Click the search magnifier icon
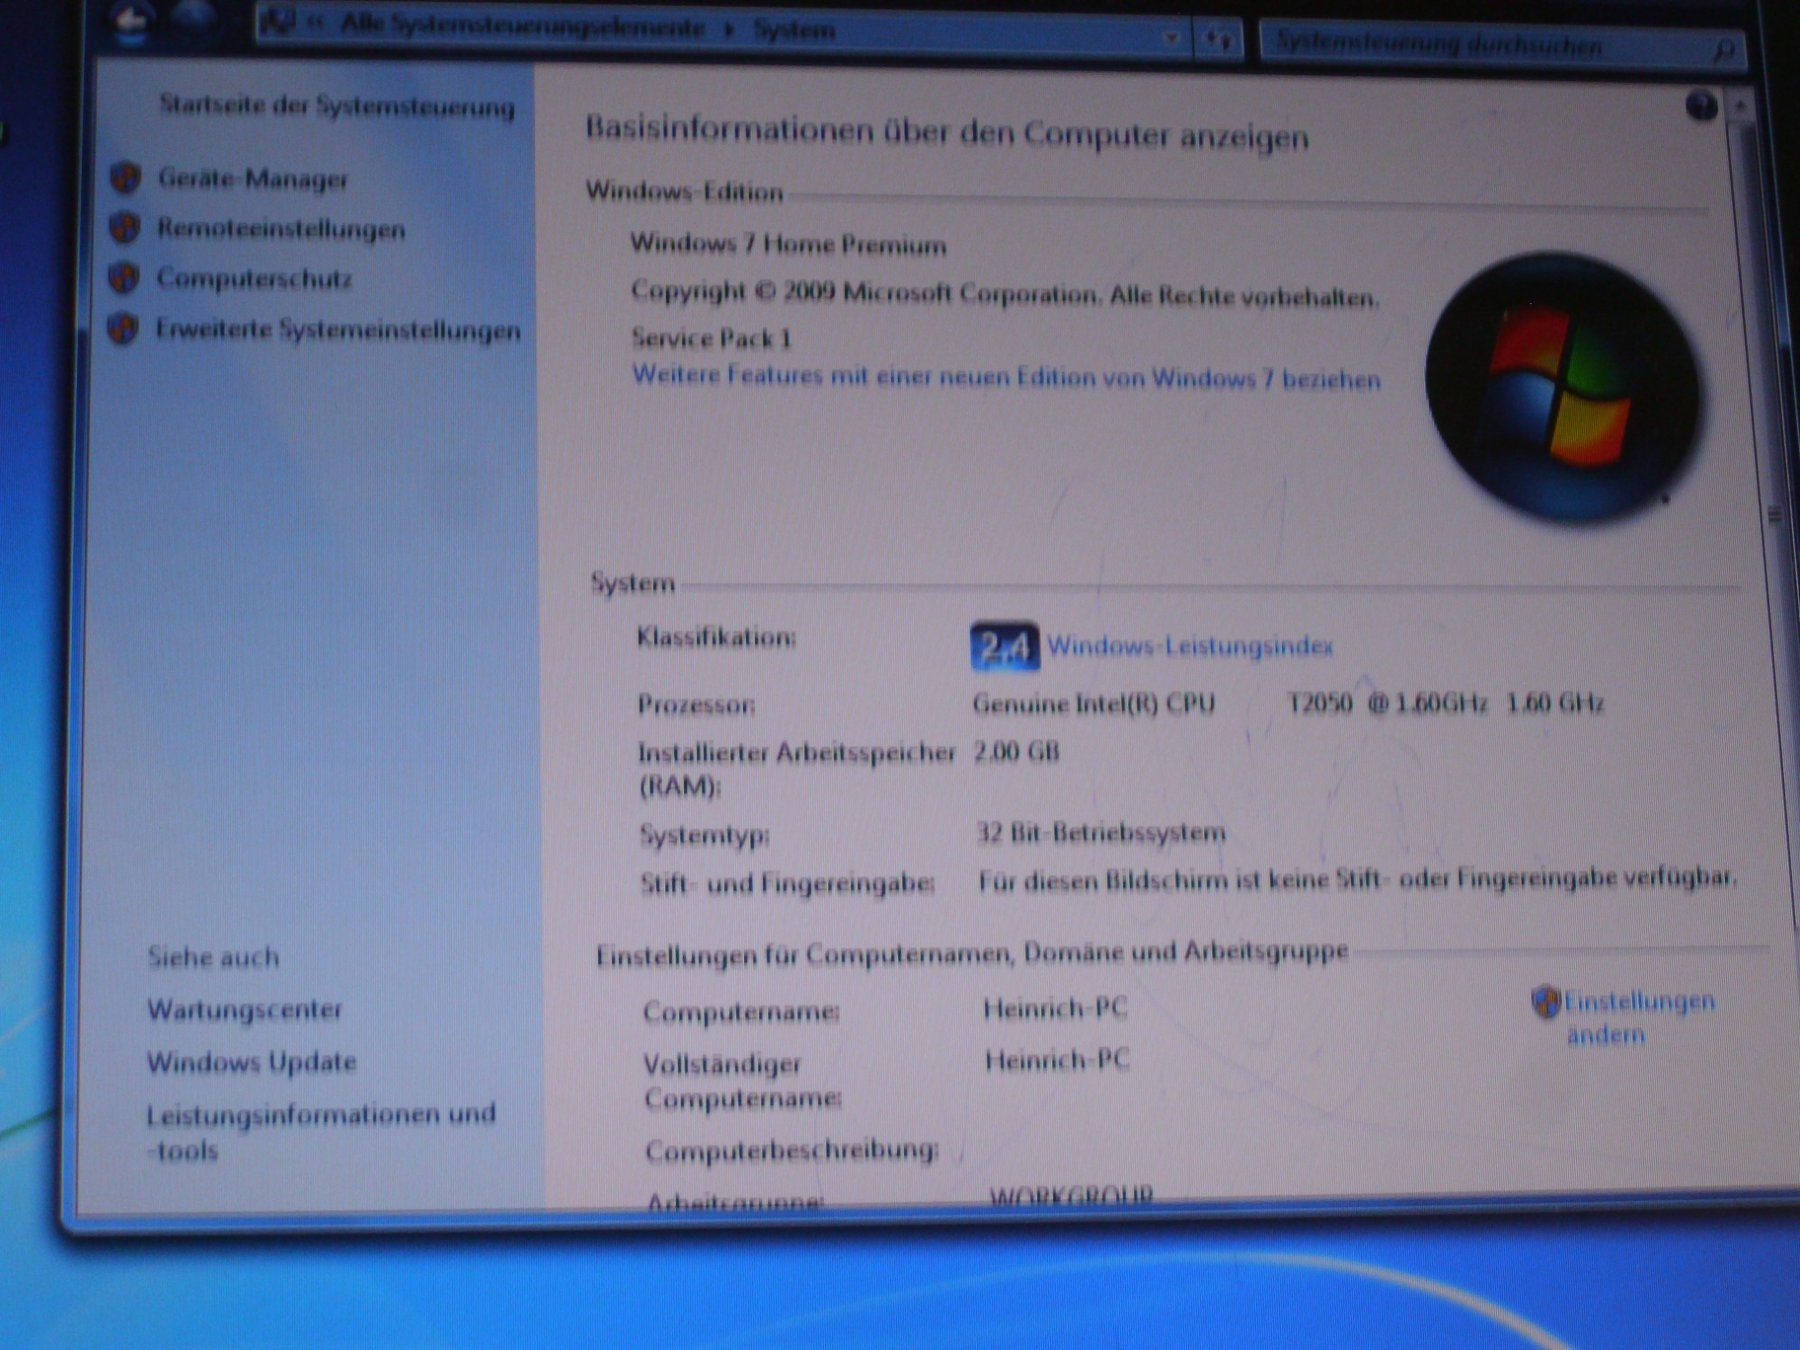The width and height of the screenshot is (1800, 1350). [x=1723, y=49]
